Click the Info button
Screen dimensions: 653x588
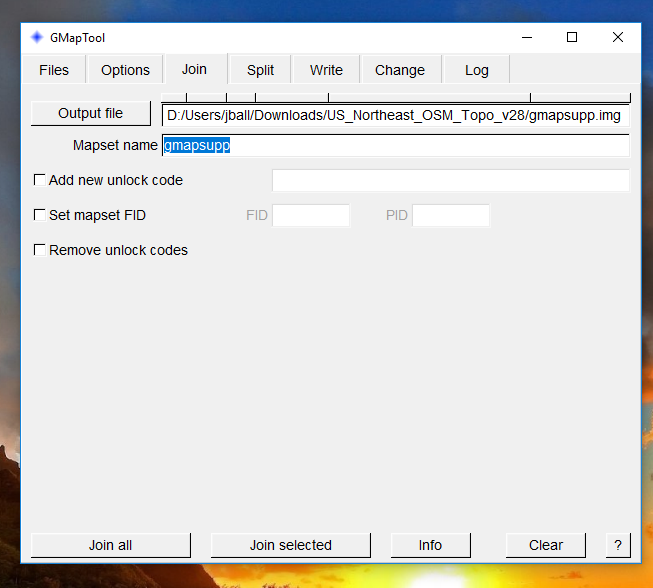[431, 545]
